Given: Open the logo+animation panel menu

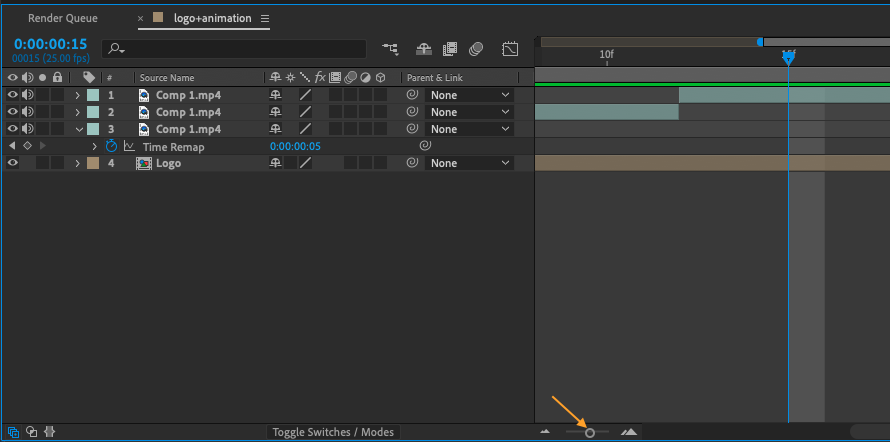Looking at the screenshot, I should [264, 18].
